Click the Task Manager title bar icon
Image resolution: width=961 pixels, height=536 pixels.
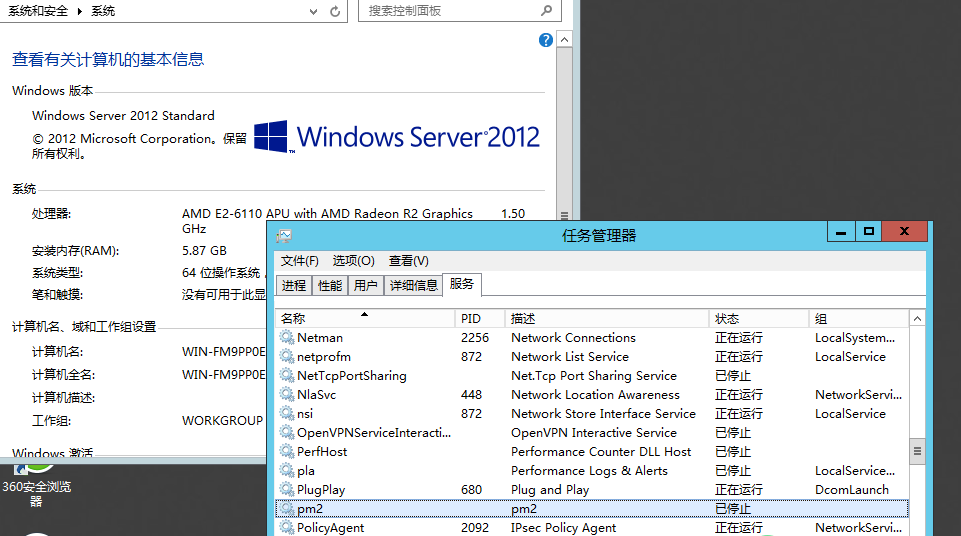[284, 236]
